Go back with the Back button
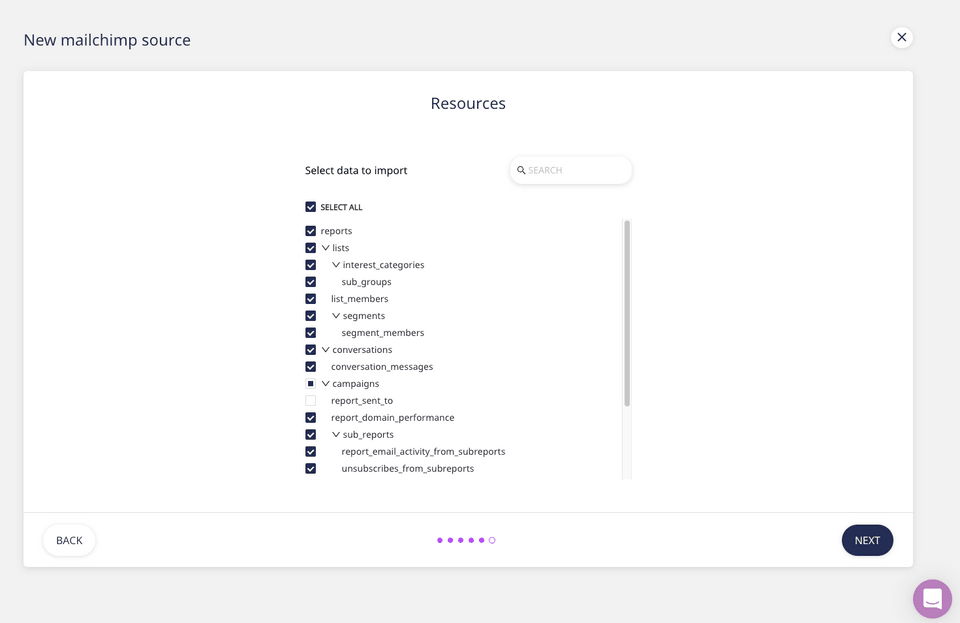This screenshot has height=623, width=960. (69, 540)
